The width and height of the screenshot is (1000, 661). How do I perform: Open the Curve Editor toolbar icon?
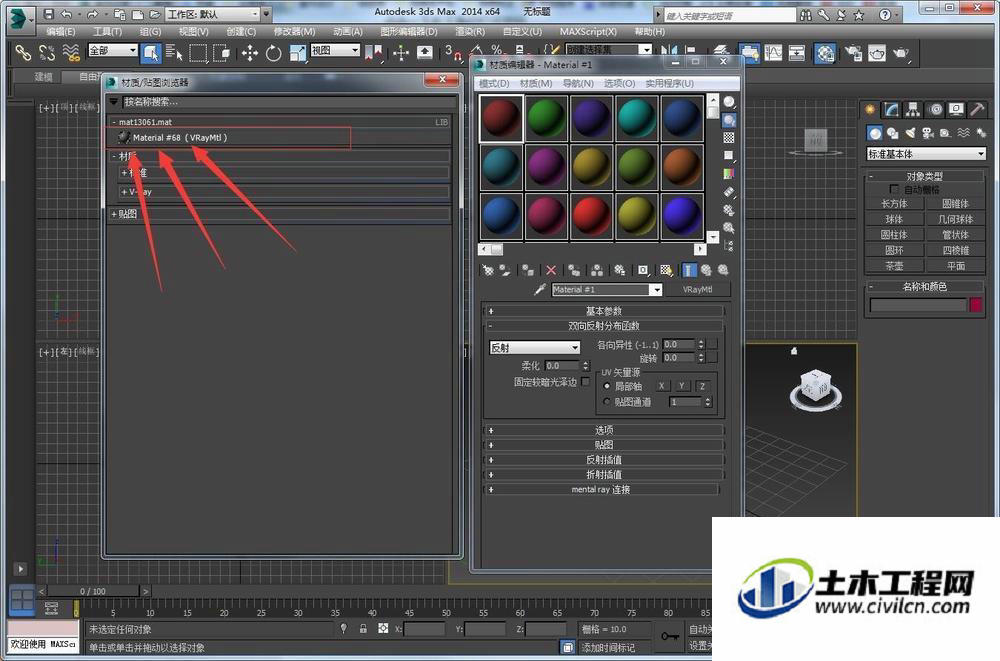coord(774,53)
